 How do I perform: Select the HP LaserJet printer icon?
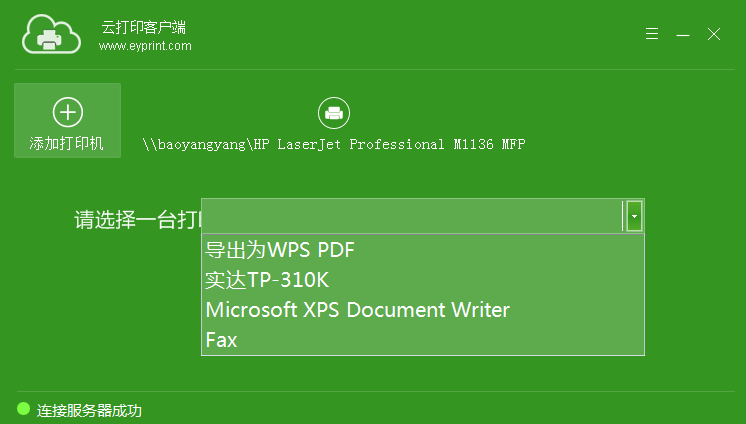[x=333, y=113]
